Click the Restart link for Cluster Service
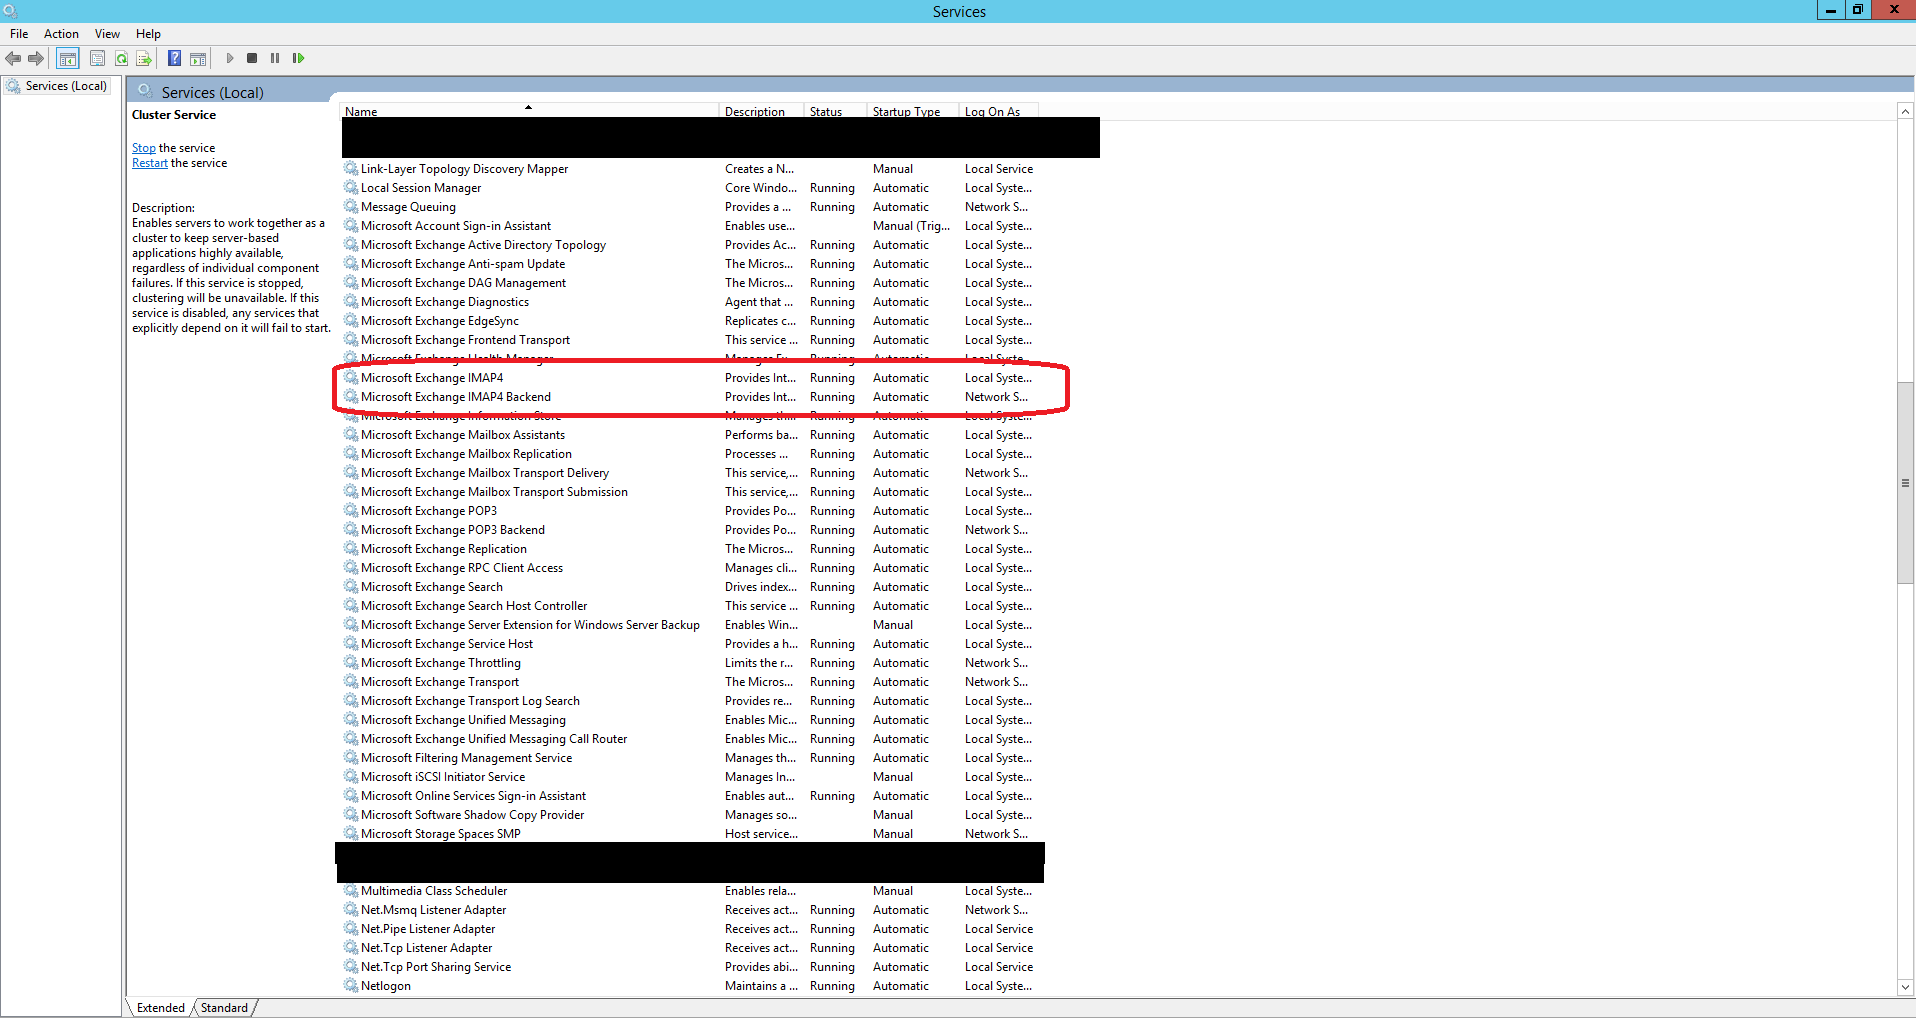This screenshot has height=1018, width=1916. (x=150, y=163)
